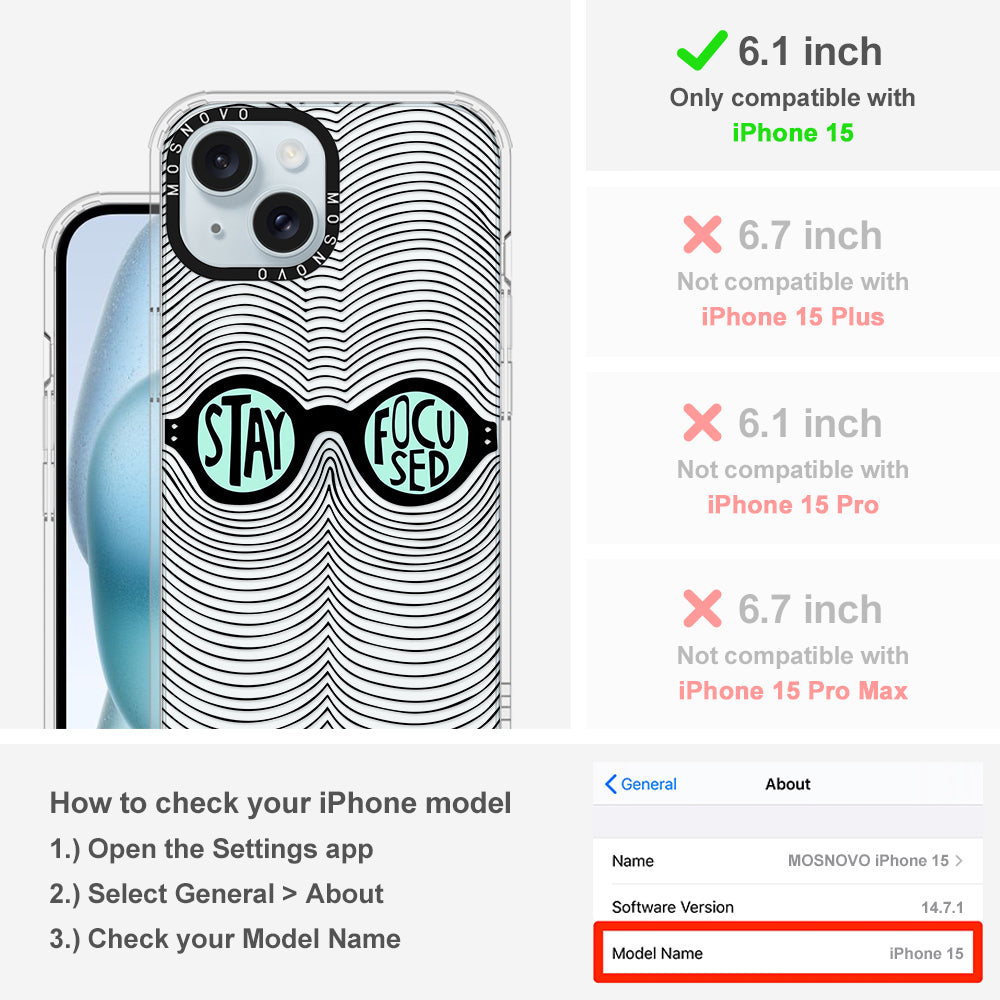The image size is (1000, 1000).
Task: Click the camera flash on the phone
Action: [x=291, y=154]
